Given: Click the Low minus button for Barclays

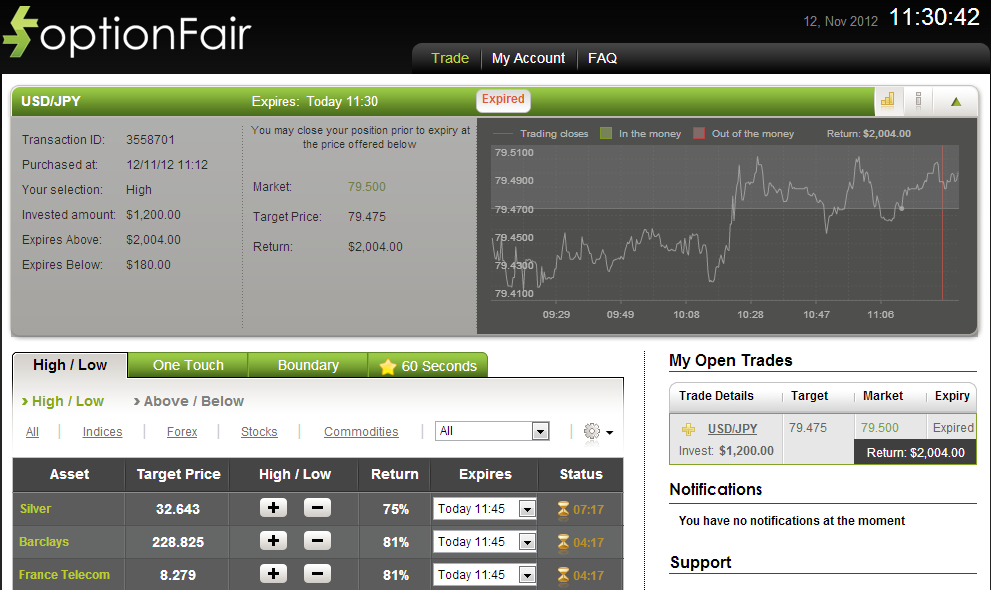Looking at the screenshot, I should click(317, 541).
